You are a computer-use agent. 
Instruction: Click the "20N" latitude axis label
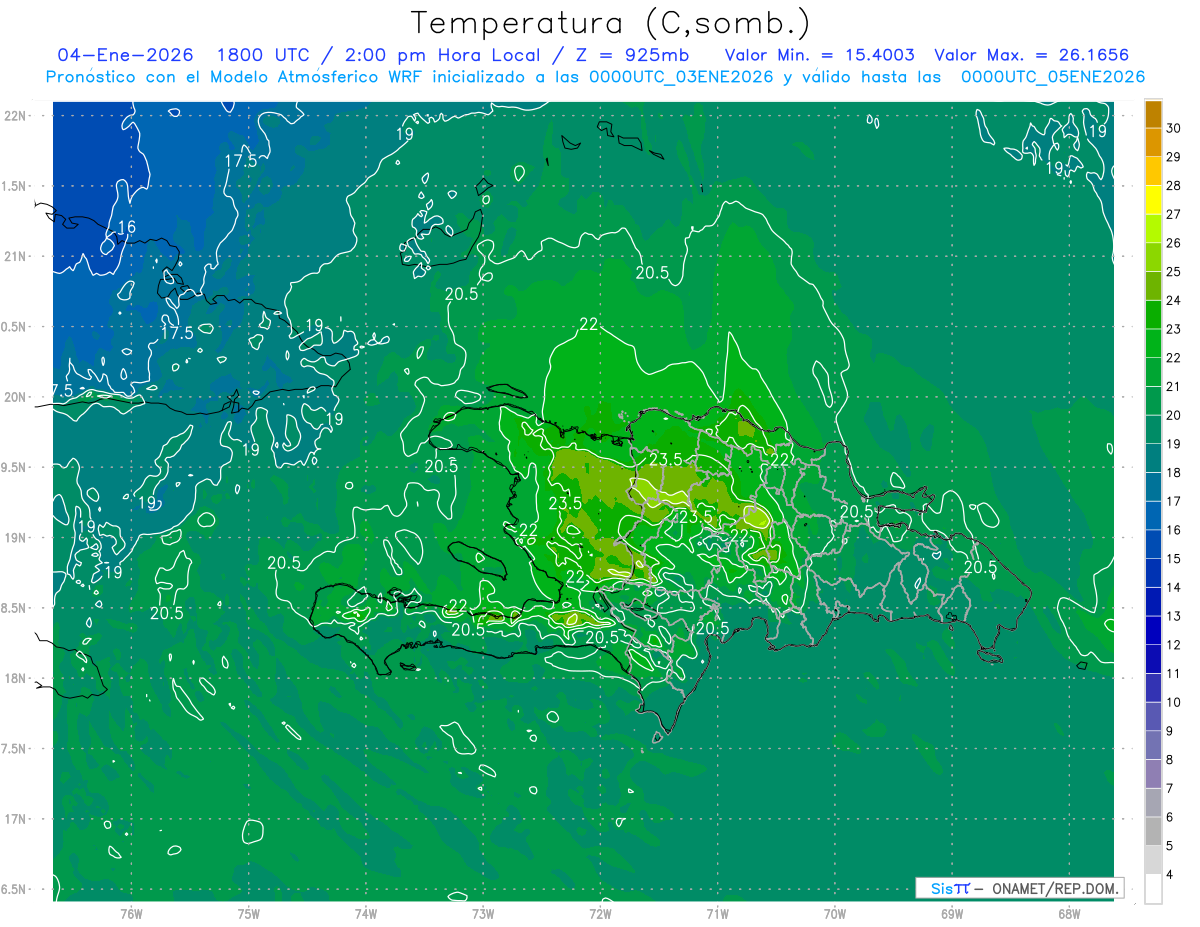click(x=16, y=397)
